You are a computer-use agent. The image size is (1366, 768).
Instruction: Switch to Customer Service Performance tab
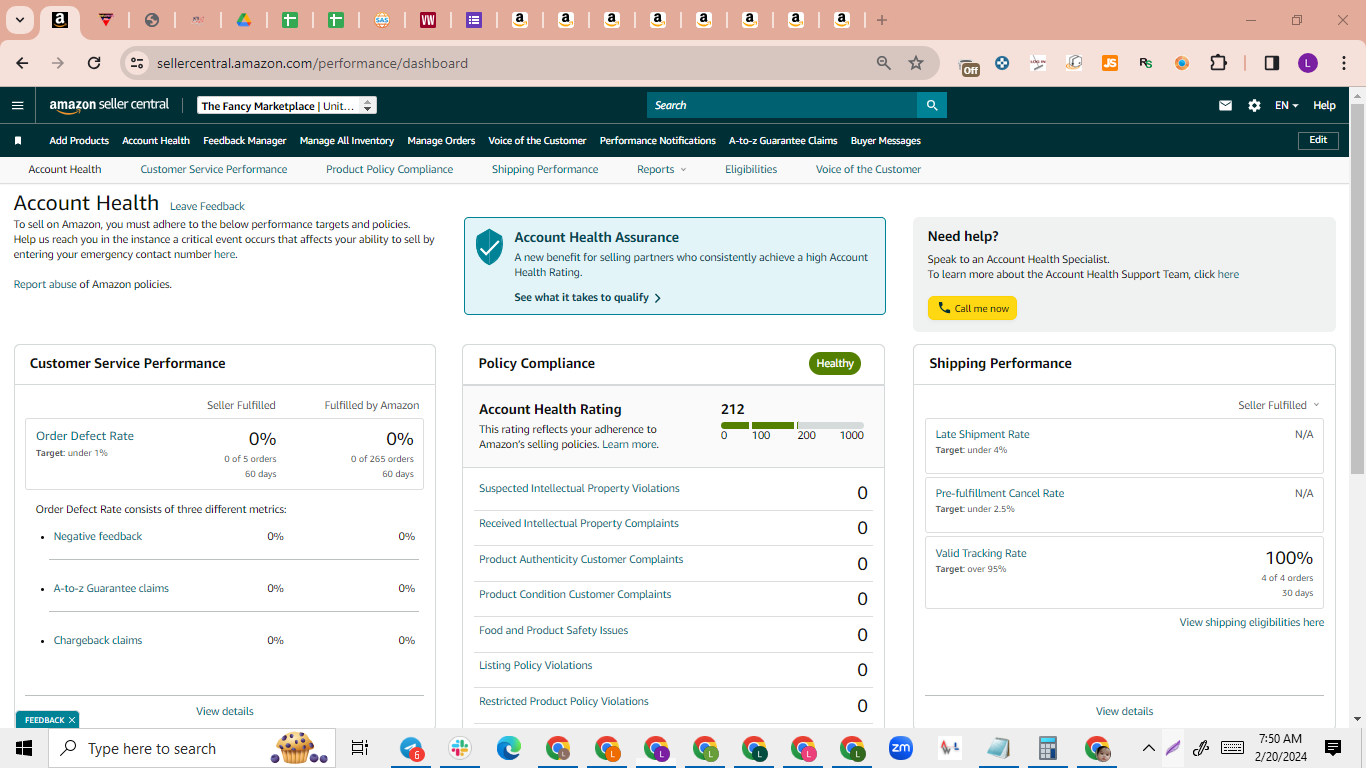pos(214,170)
